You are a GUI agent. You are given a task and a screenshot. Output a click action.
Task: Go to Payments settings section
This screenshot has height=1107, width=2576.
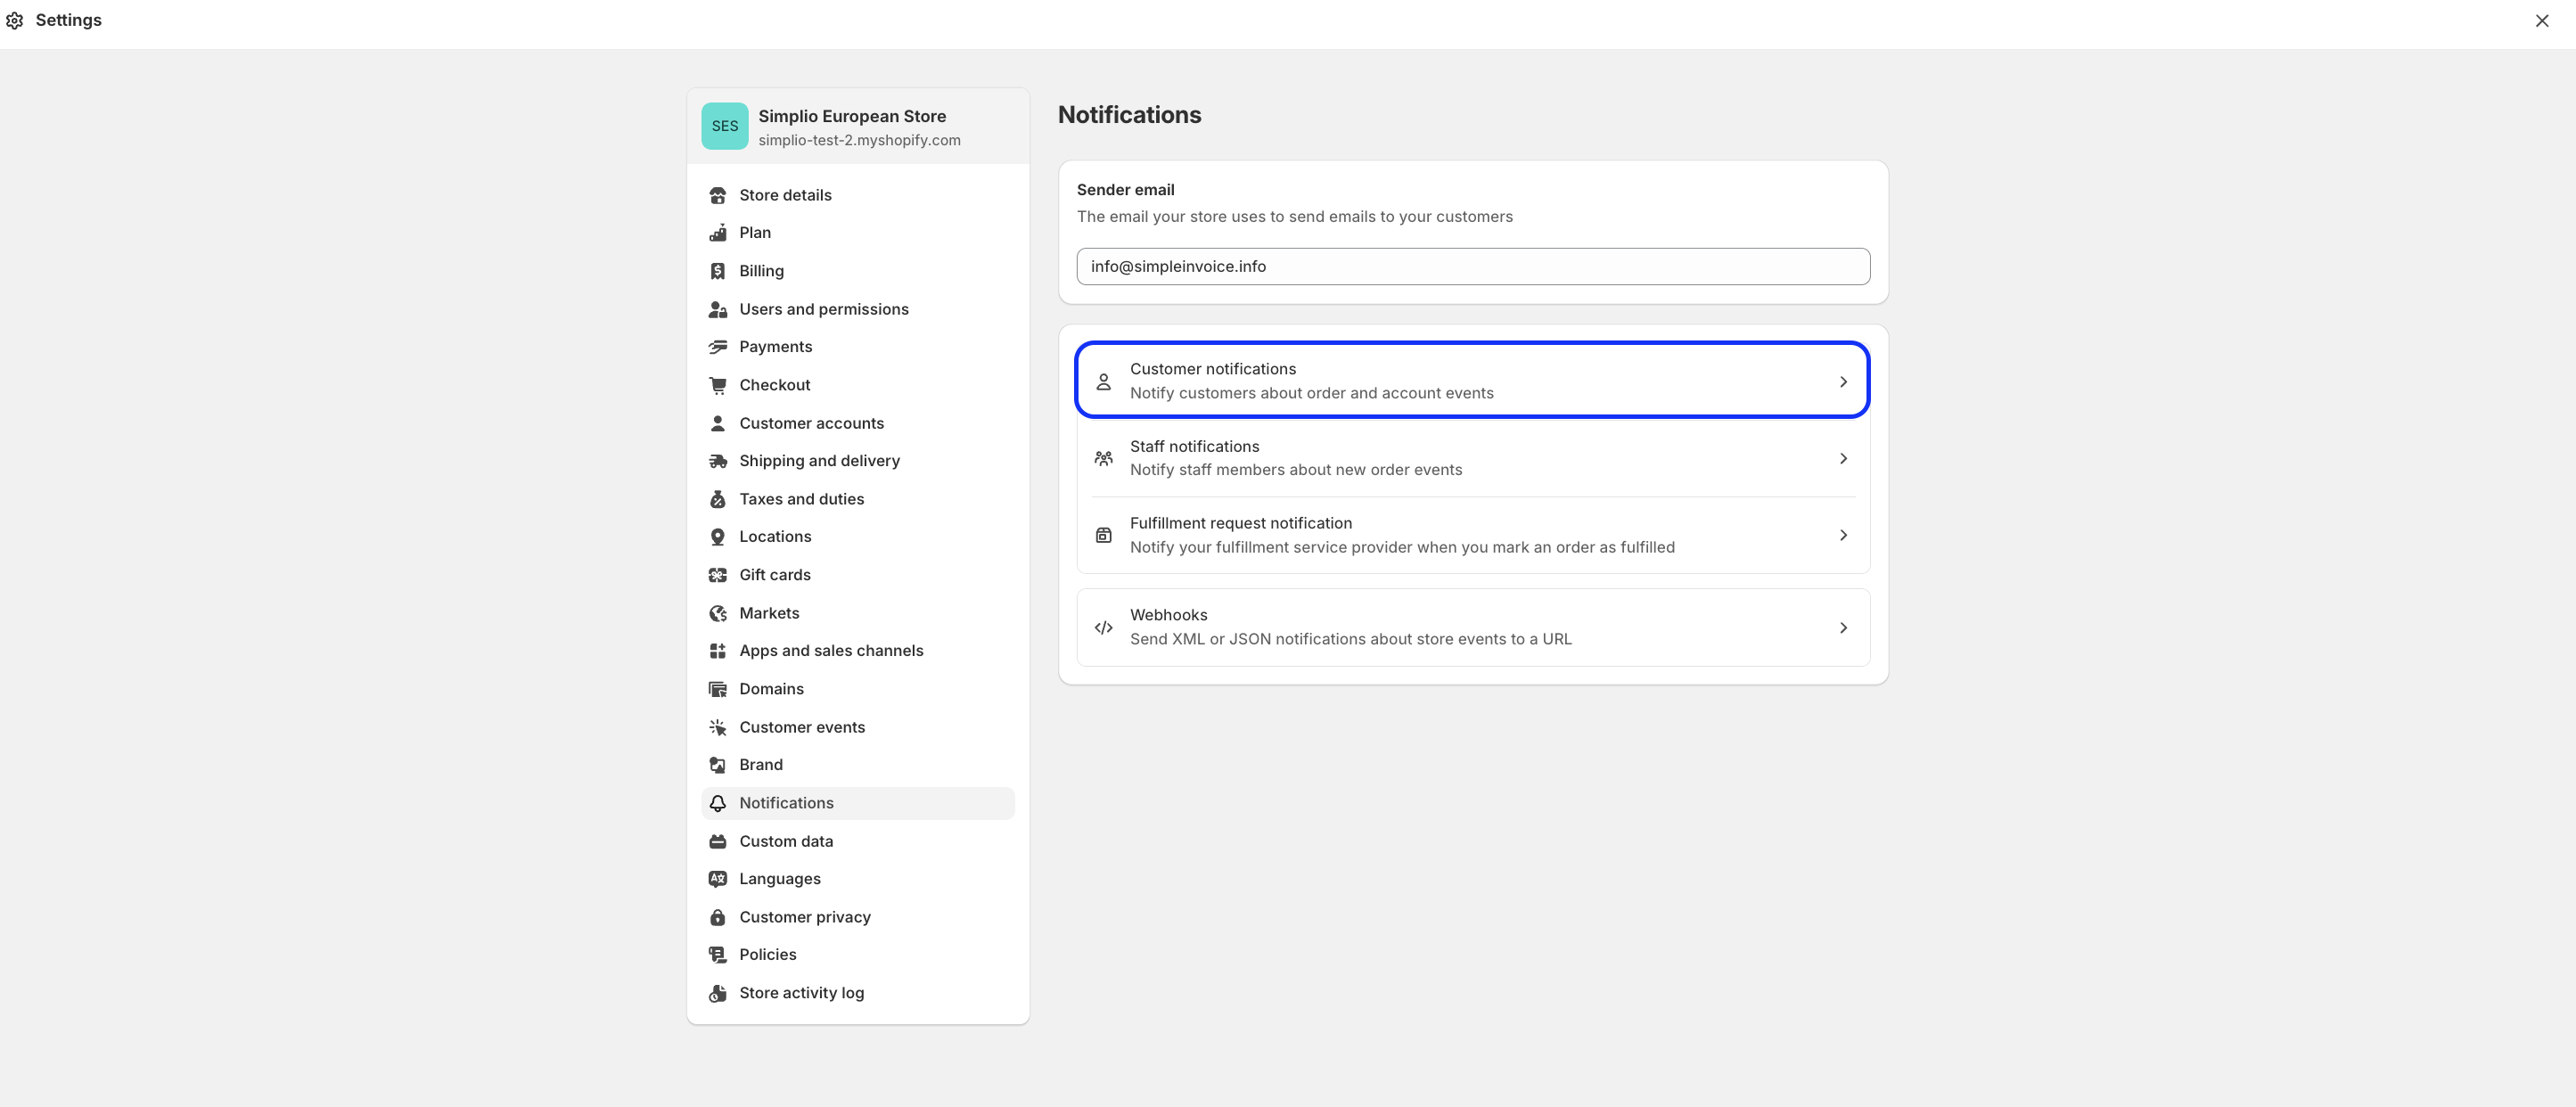[x=775, y=347]
